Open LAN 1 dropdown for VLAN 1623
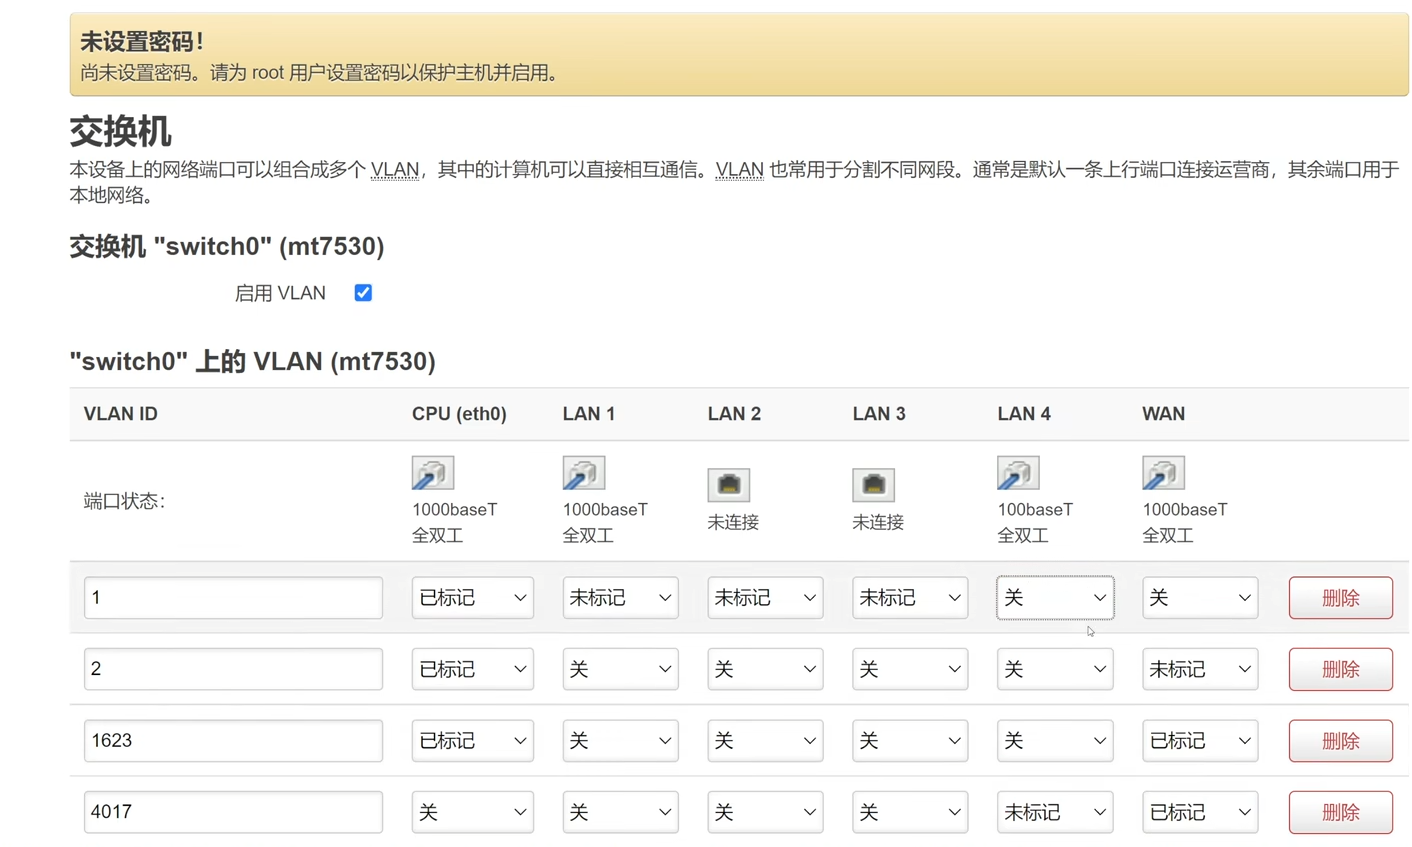The width and height of the screenshot is (1412, 847). pyautogui.click(x=621, y=741)
